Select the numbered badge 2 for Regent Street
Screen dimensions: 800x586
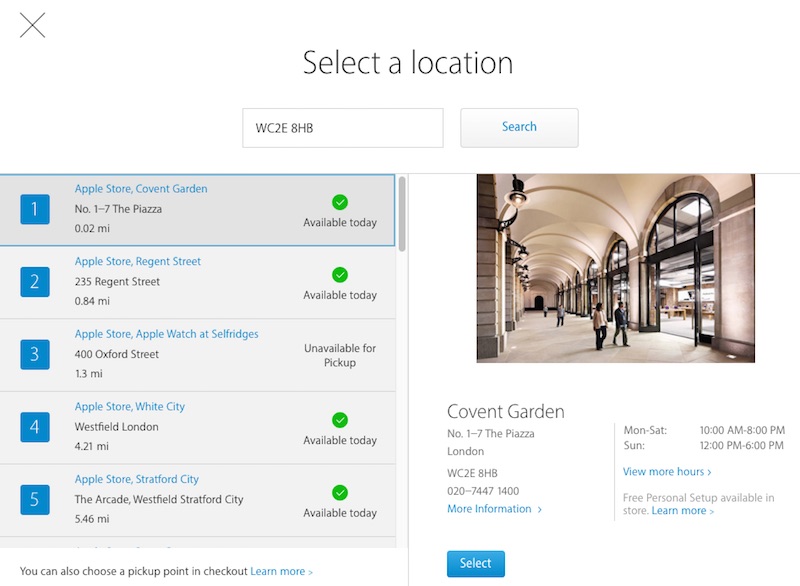[35, 282]
